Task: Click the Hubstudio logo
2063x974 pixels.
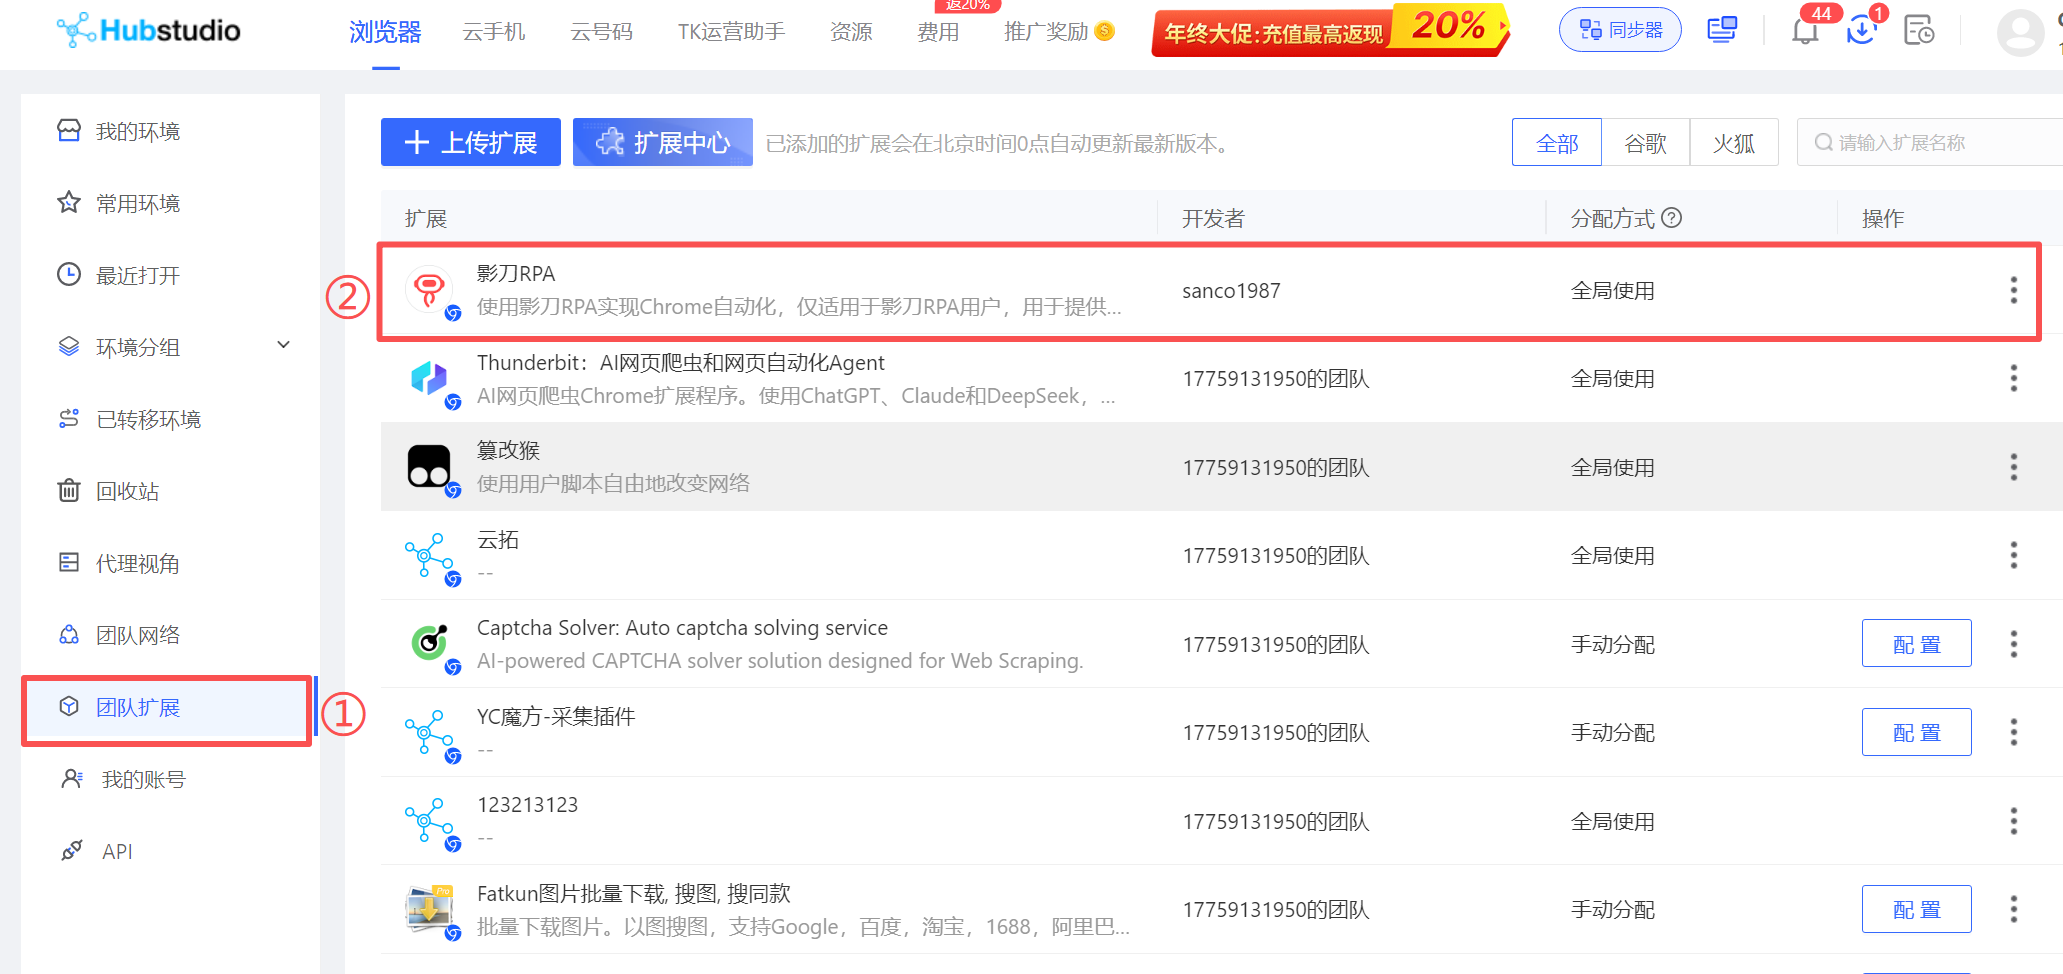Action: (x=149, y=30)
